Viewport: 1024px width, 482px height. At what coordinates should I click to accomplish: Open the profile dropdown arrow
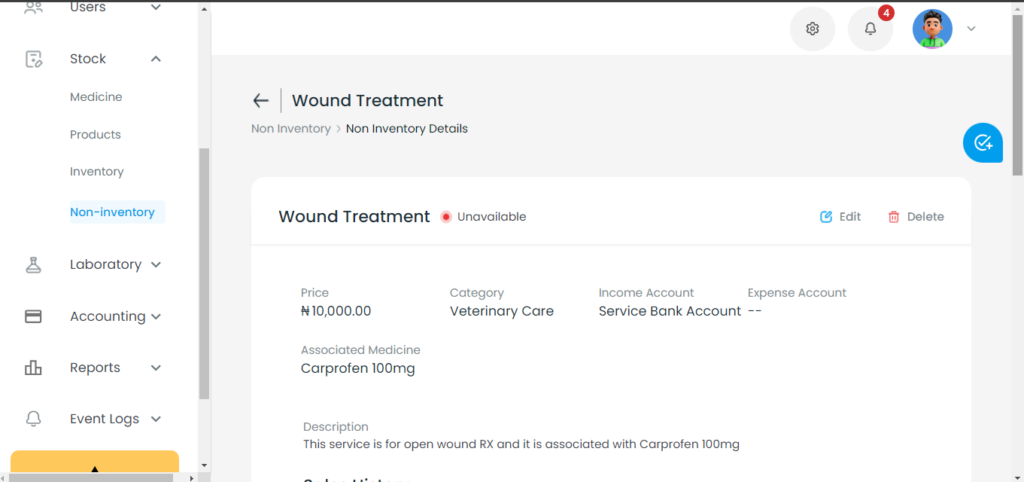(x=971, y=29)
